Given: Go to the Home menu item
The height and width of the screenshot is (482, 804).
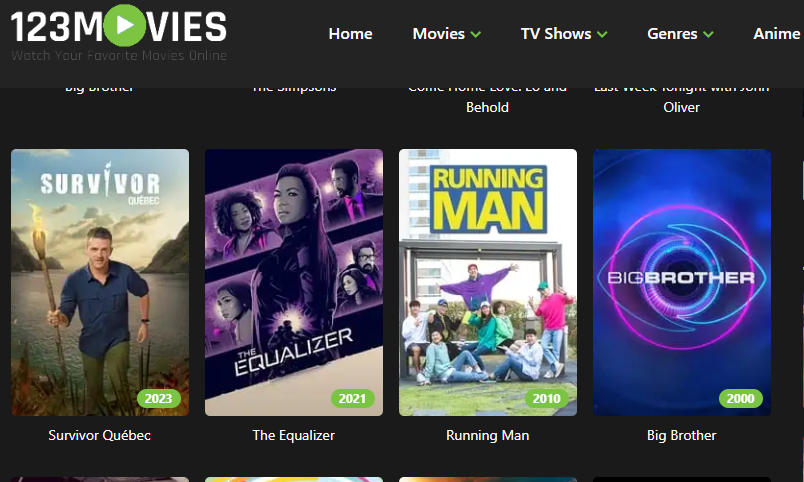Looking at the screenshot, I should pos(350,34).
